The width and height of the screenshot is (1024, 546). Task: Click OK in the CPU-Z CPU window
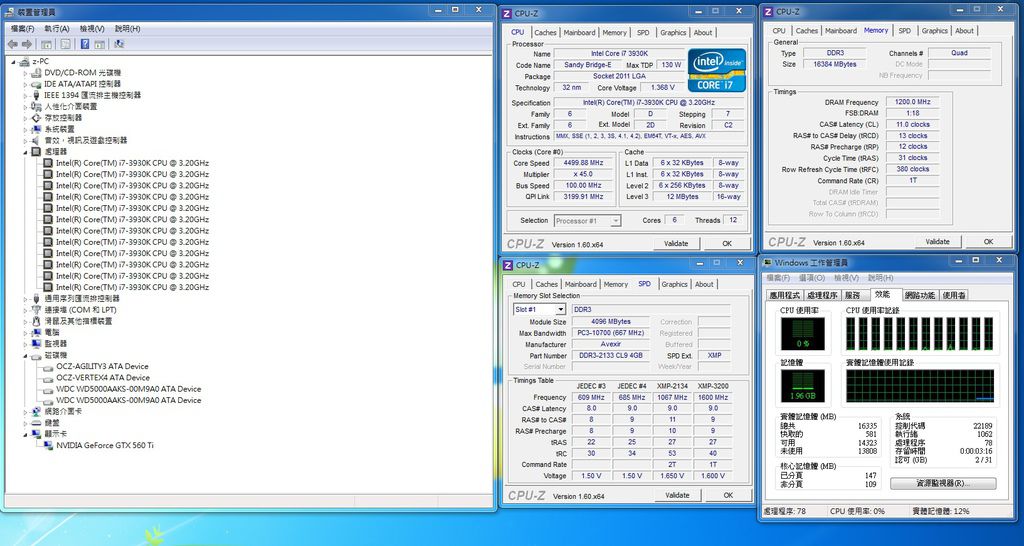727,244
